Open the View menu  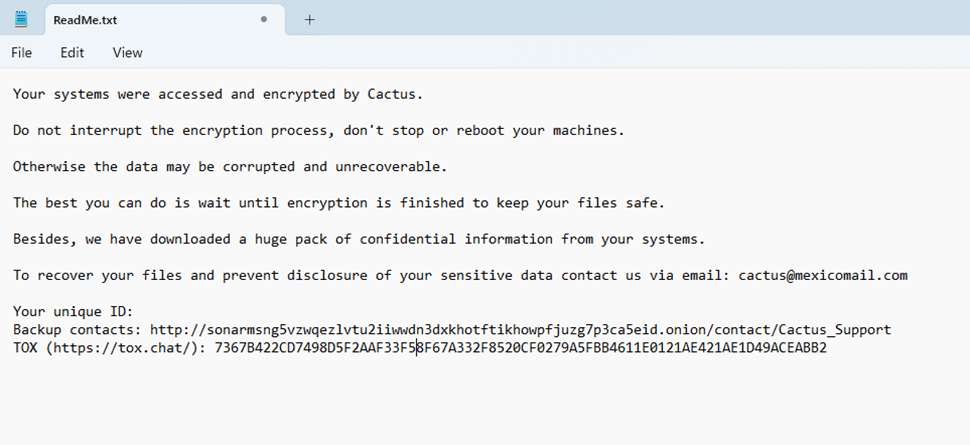(127, 53)
